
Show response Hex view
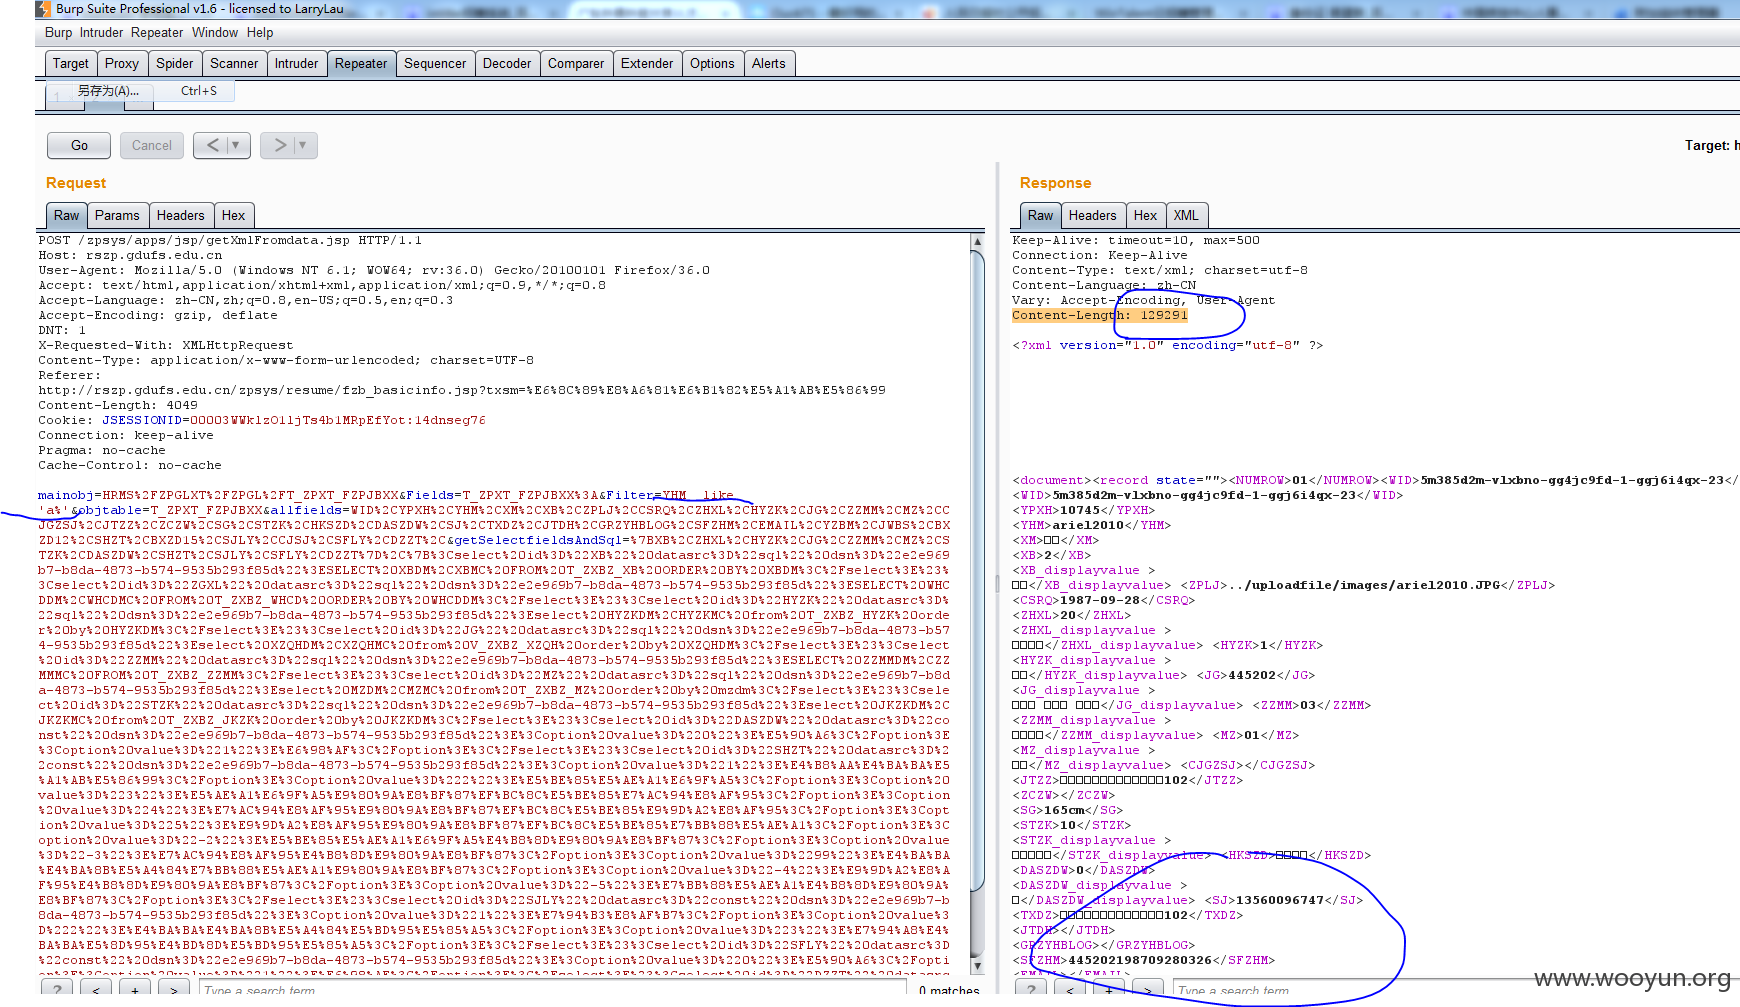click(x=1146, y=215)
